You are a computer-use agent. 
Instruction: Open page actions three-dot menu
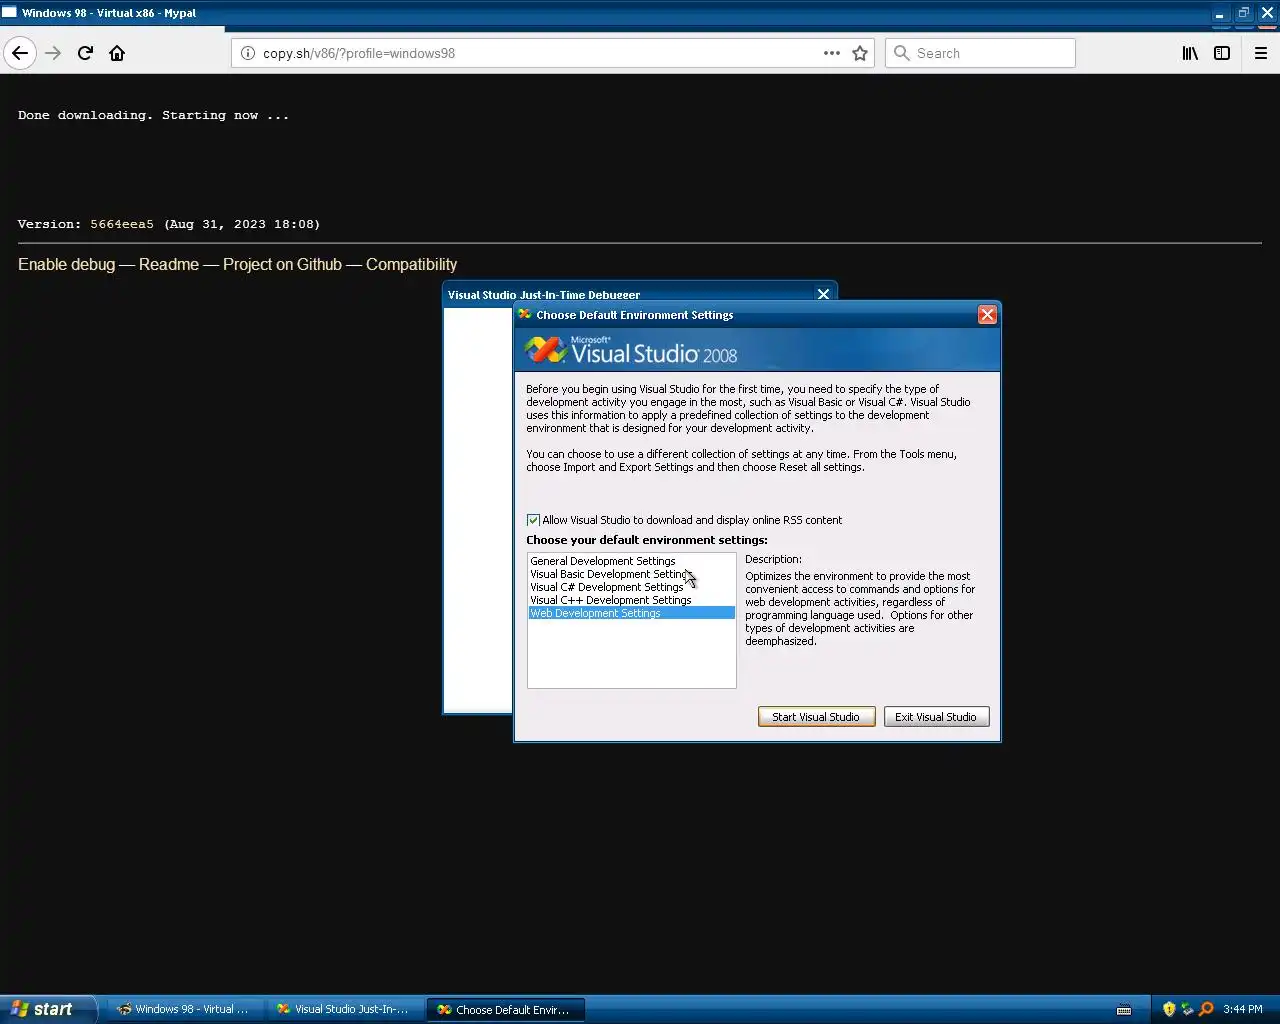(831, 53)
